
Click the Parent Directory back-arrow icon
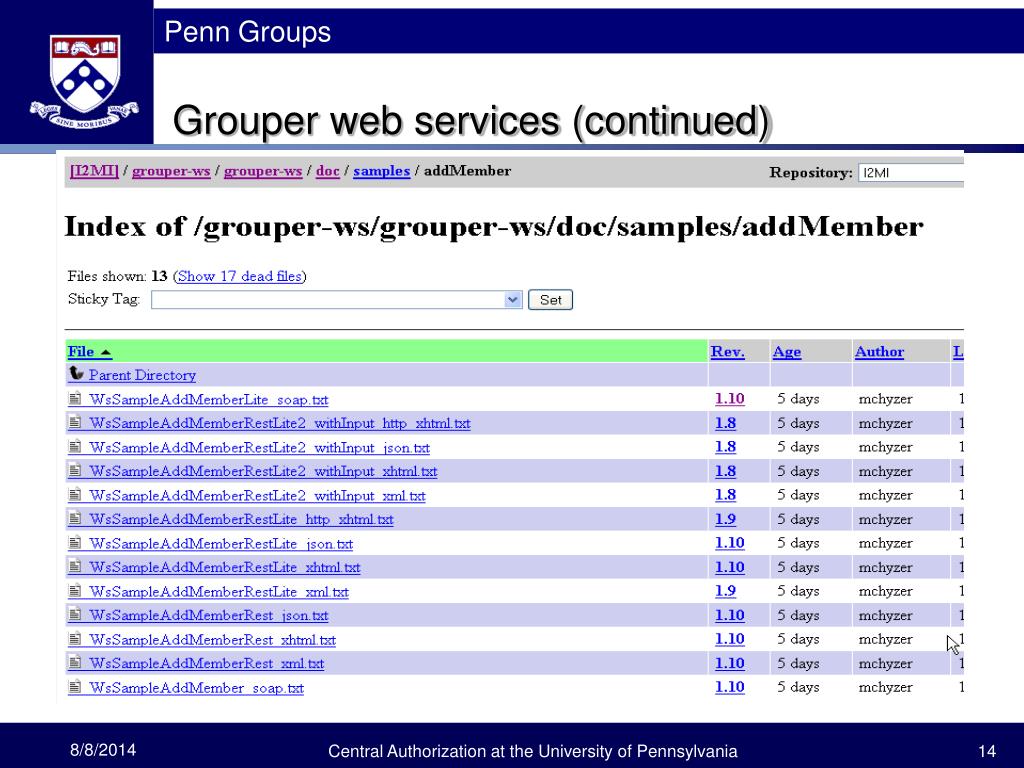pyautogui.click(x=76, y=373)
